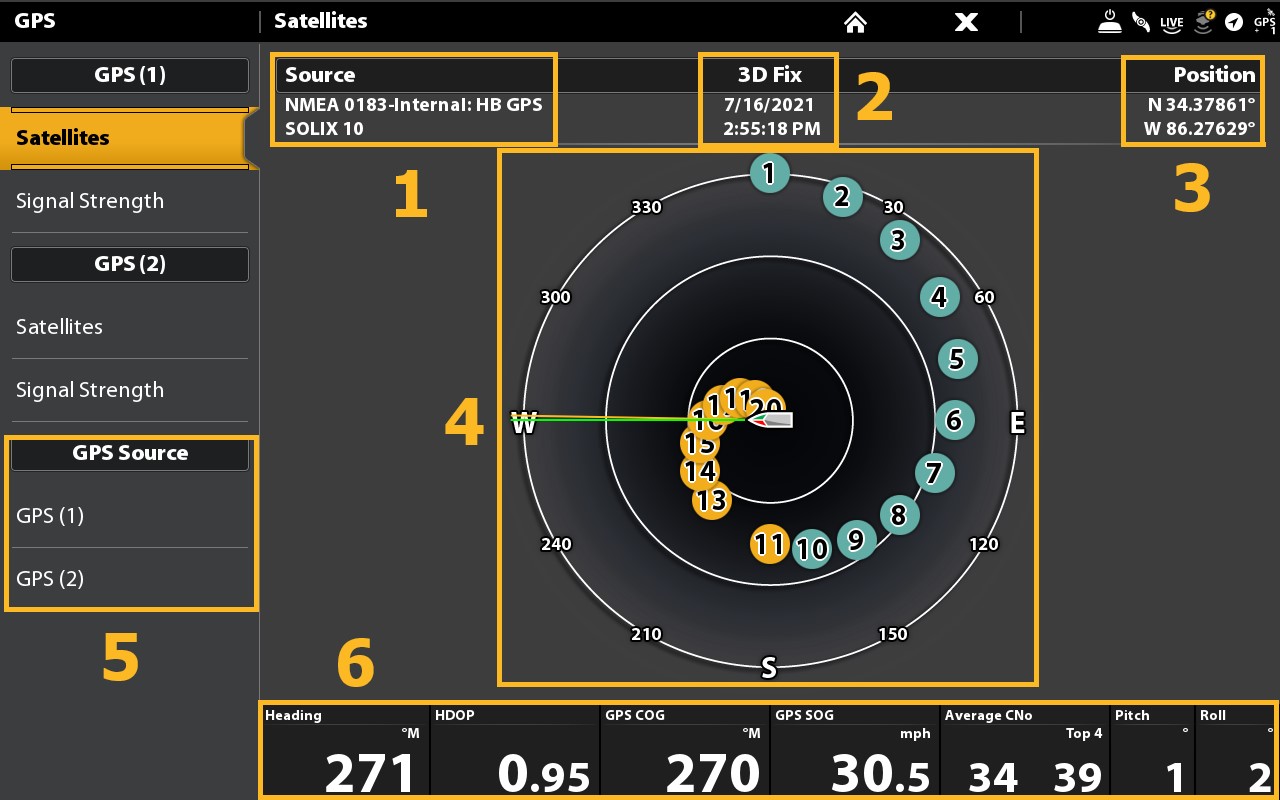1280x800 pixels.
Task: Select orange satellite 13 on sky chart
Action: pos(711,499)
